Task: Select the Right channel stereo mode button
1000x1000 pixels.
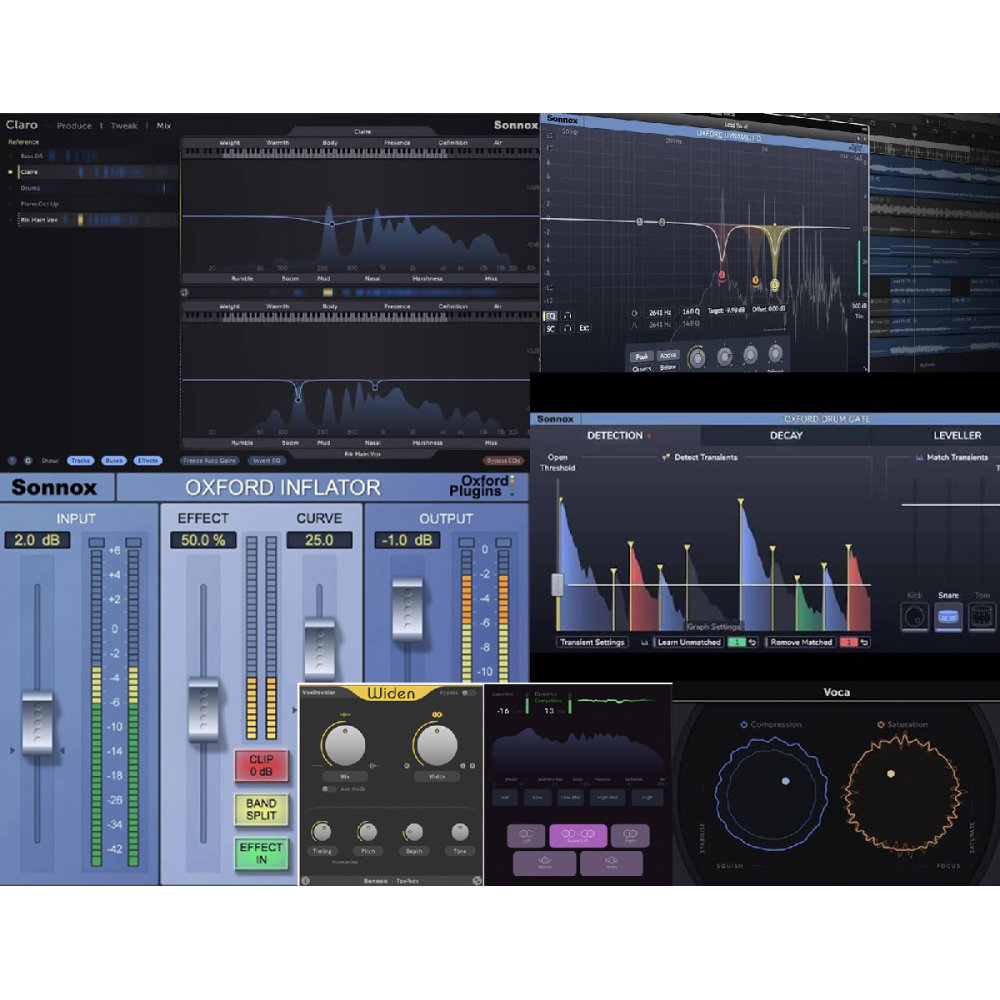Action: coord(630,835)
